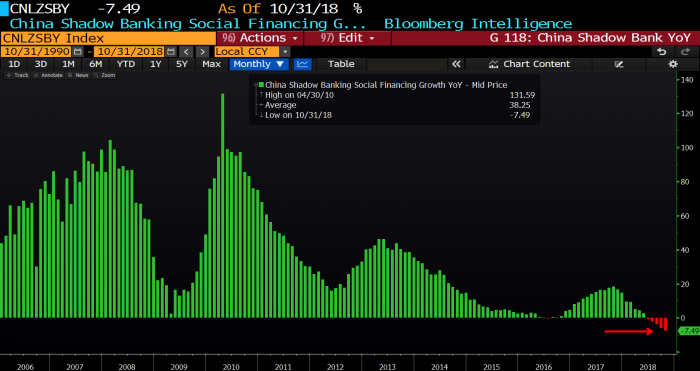Click the 131.59 high value
Viewport: 700px width, 371px height.
pos(522,95)
